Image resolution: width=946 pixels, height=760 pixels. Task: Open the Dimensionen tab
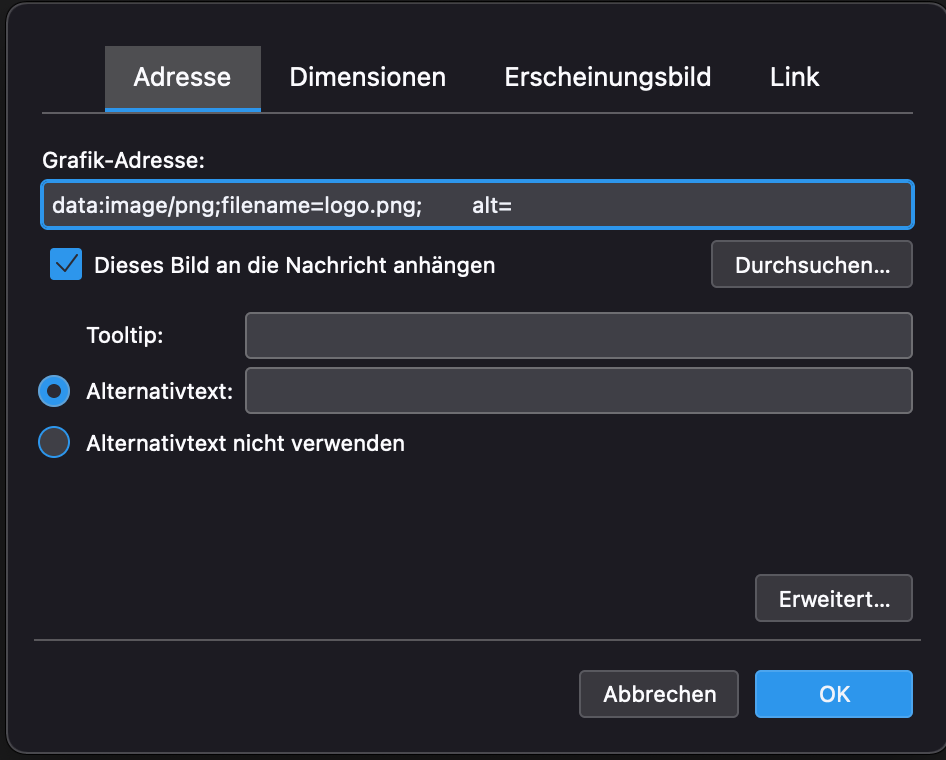[x=367, y=77]
